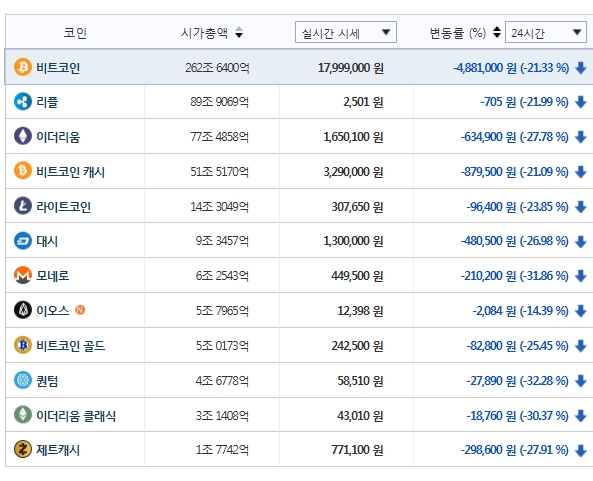593x481 pixels.
Task: Click the down arrow in 대시 row
Action: 581,241
